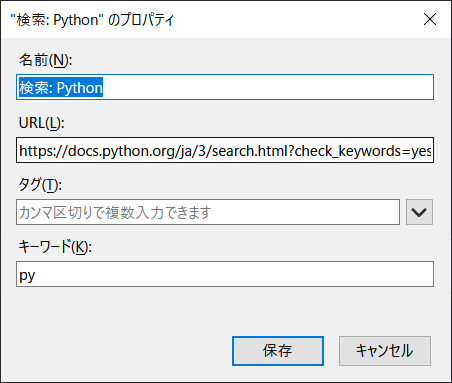Image resolution: width=452 pixels, height=383 pixels.
Task: Click the 名前(N) label
Action: [45, 60]
